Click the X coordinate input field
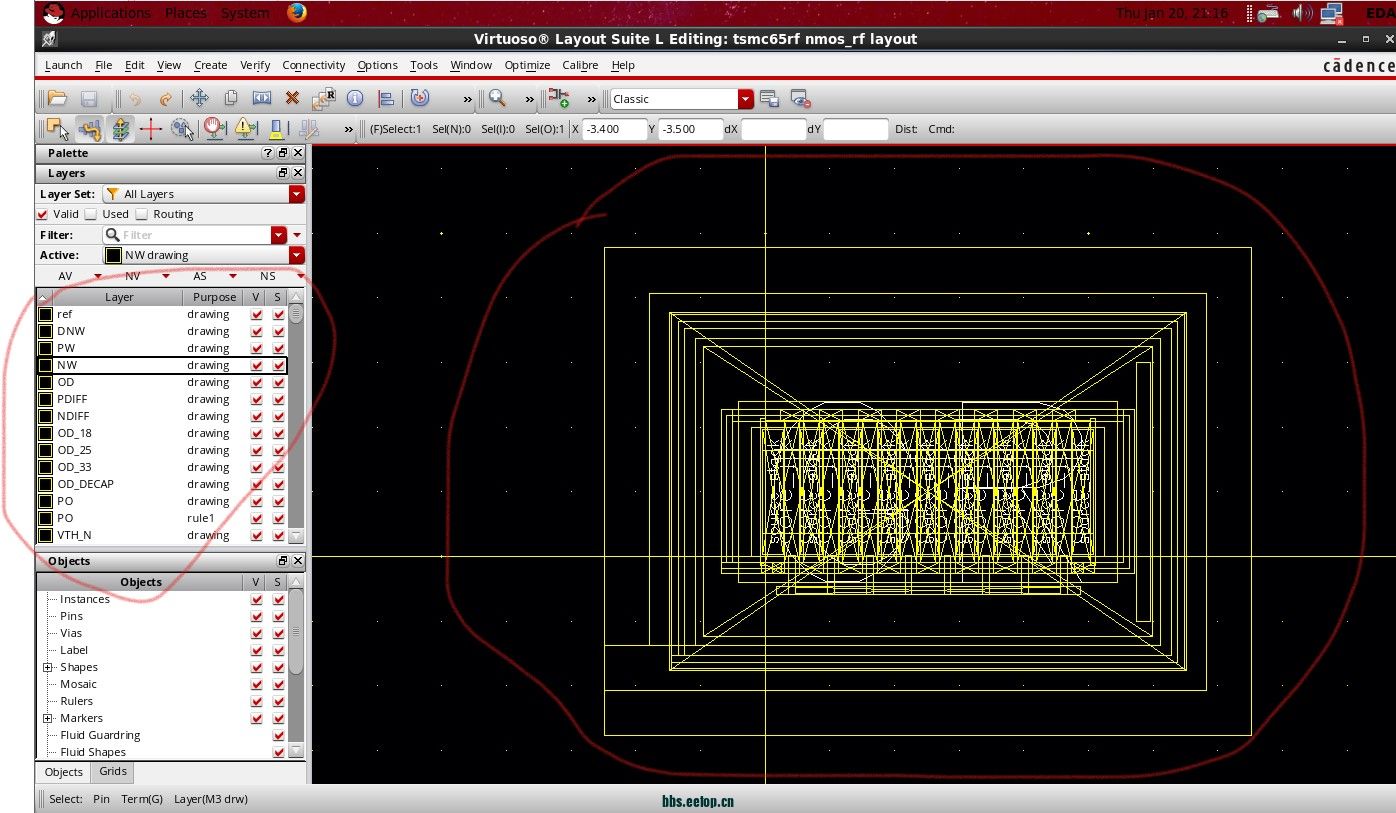Image resolution: width=1396 pixels, height=813 pixels. [615, 129]
